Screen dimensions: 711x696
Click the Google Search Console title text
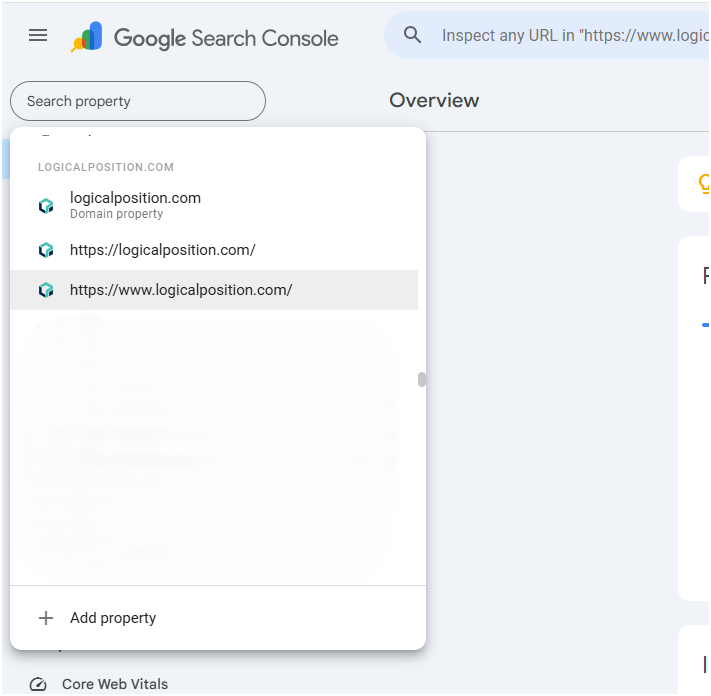pyautogui.click(x=226, y=38)
